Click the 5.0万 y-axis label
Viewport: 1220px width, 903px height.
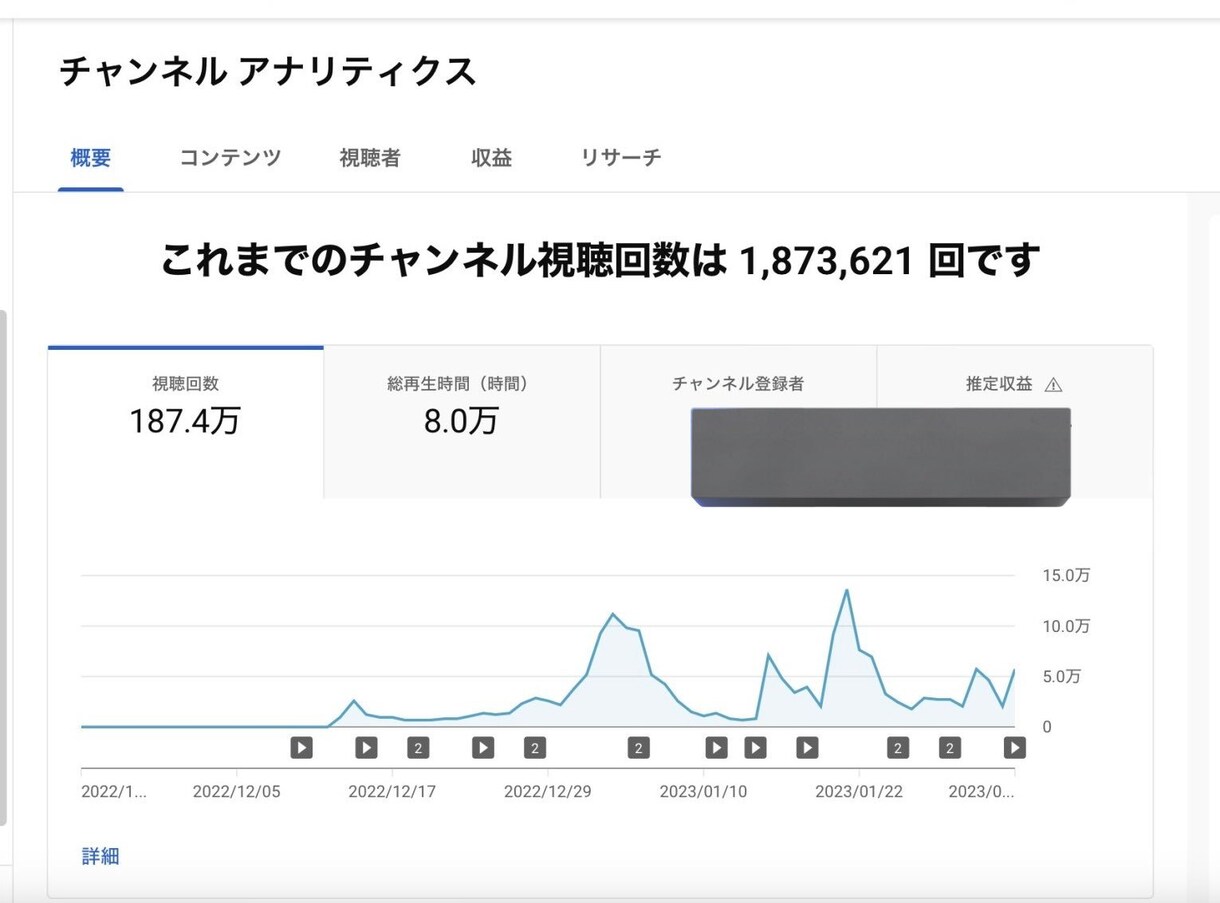tap(1062, 677)
